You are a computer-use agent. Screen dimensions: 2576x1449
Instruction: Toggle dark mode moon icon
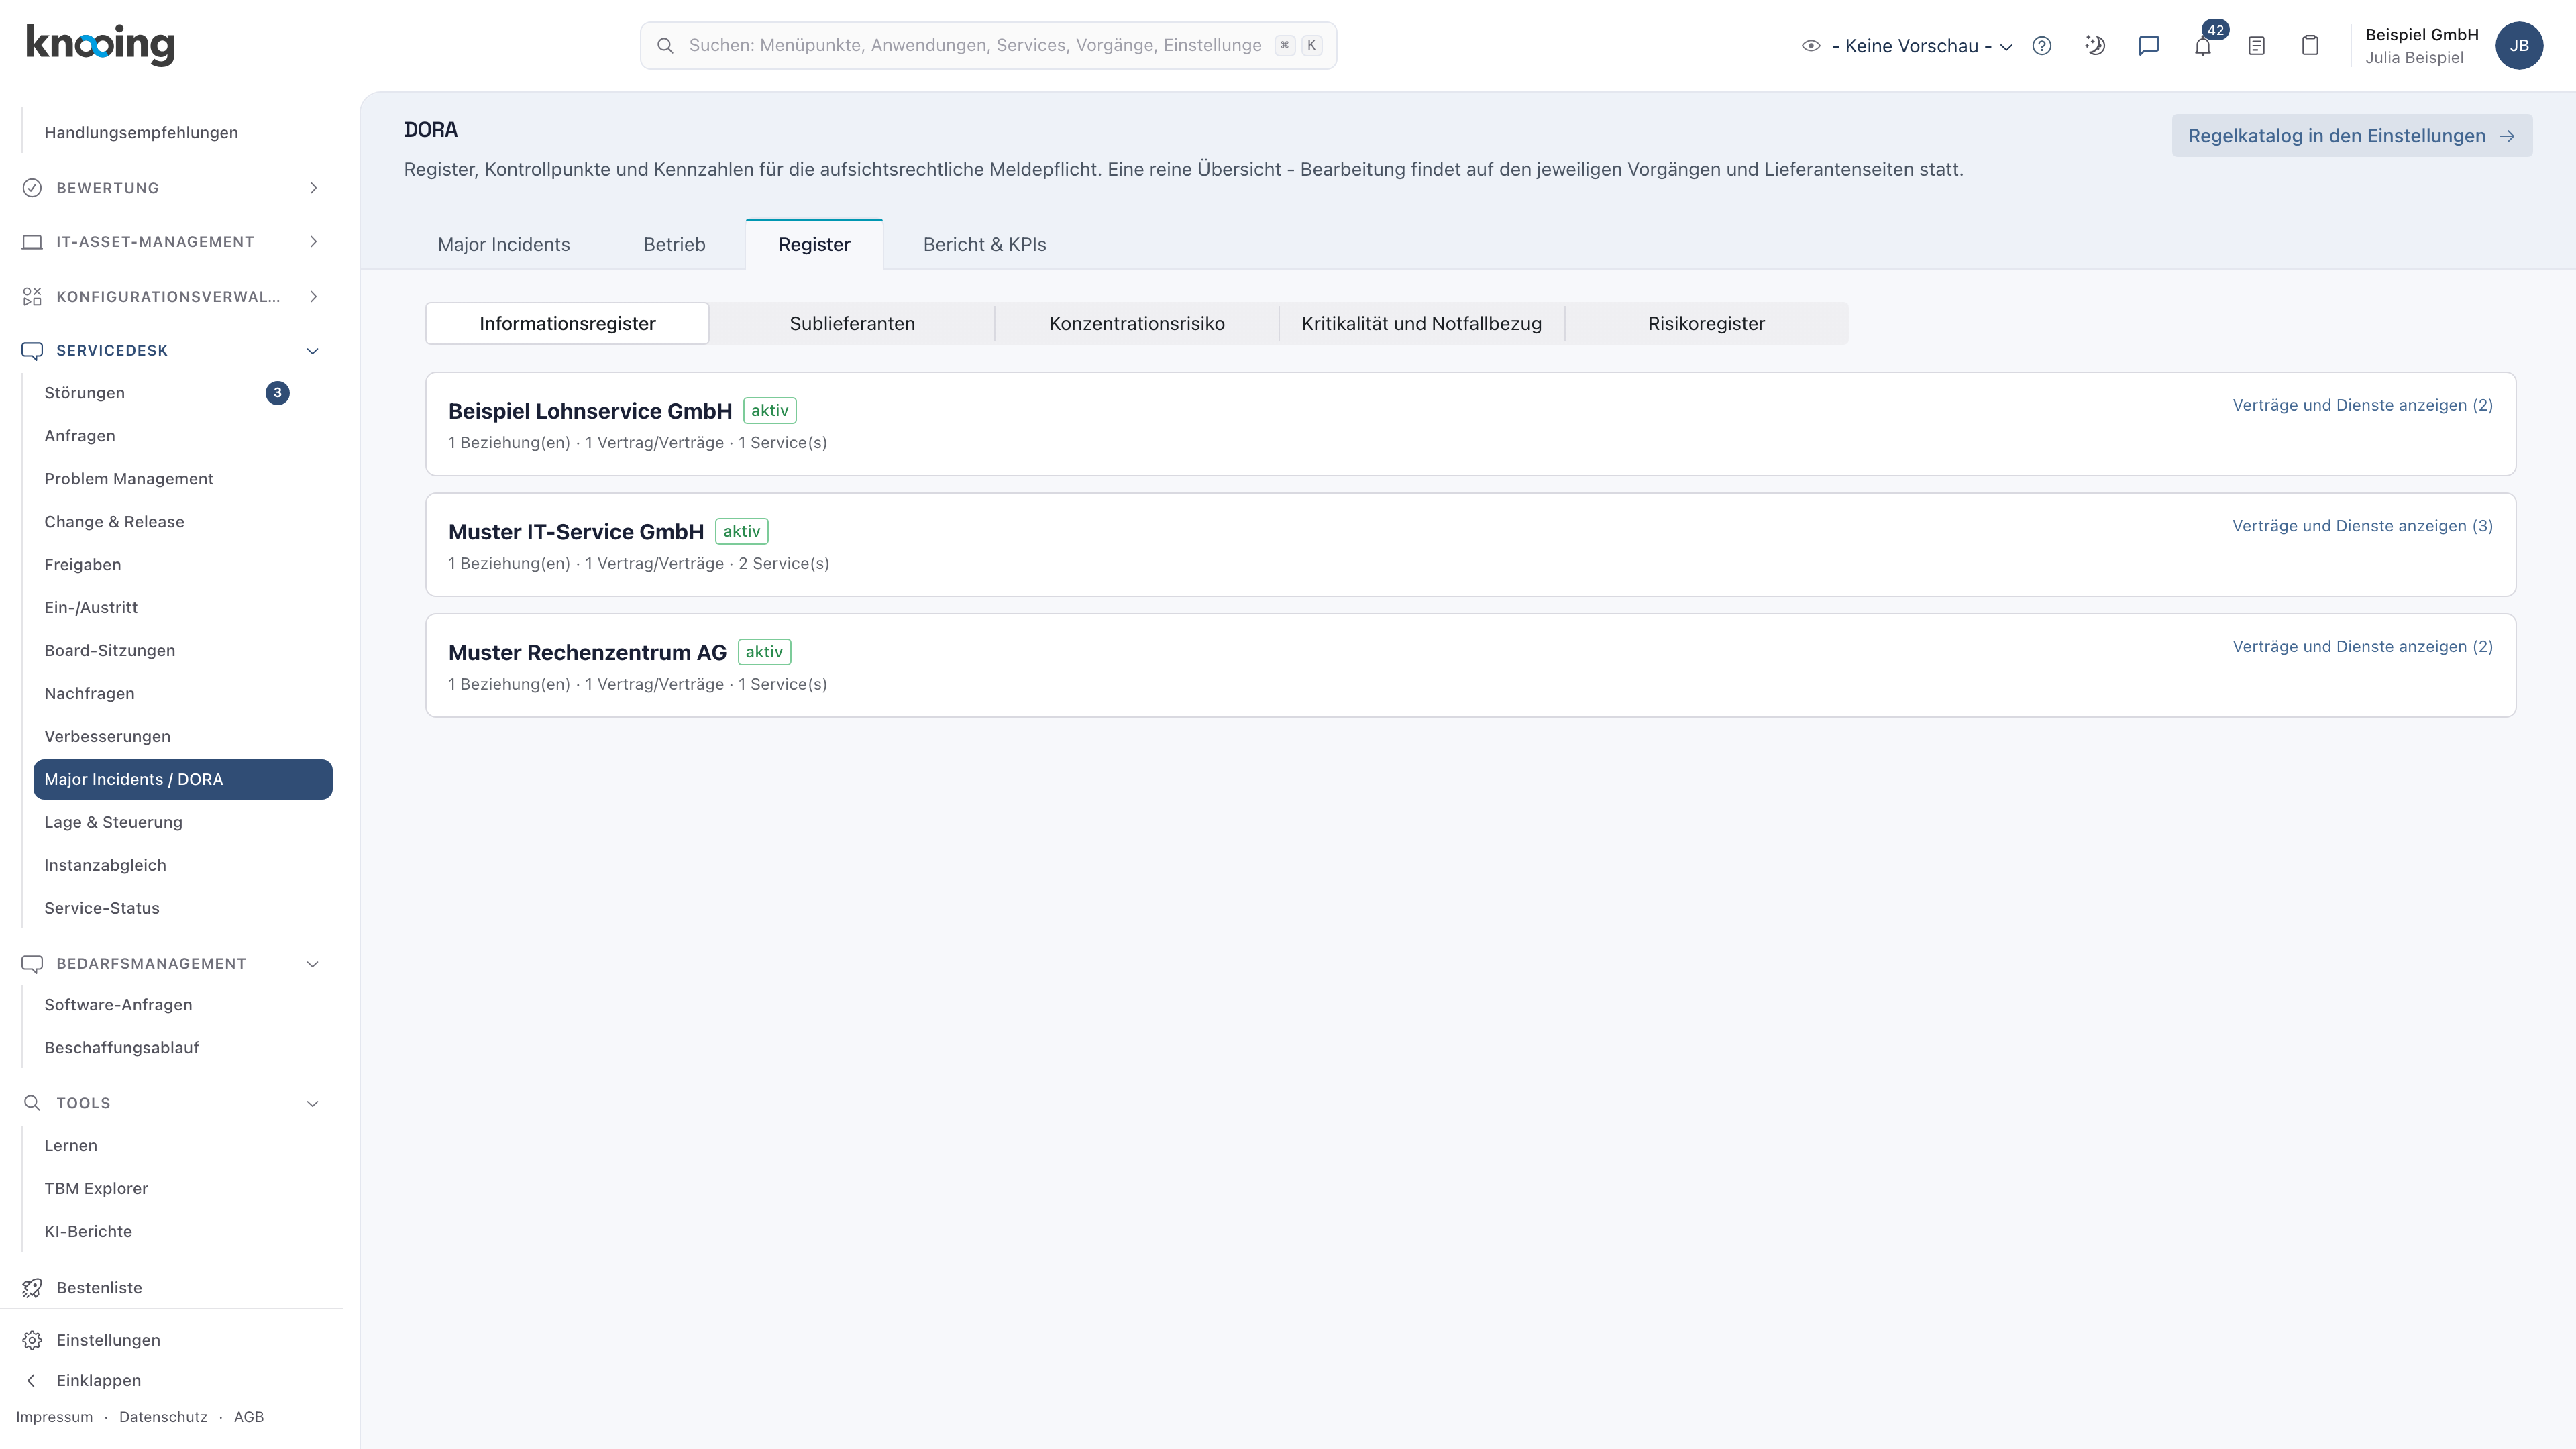pos(2095,46)
